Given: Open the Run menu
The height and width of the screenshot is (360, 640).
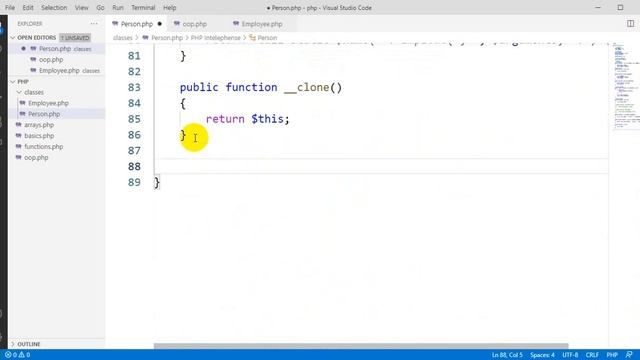Looking at the screenshot, I should coord(118,7).
